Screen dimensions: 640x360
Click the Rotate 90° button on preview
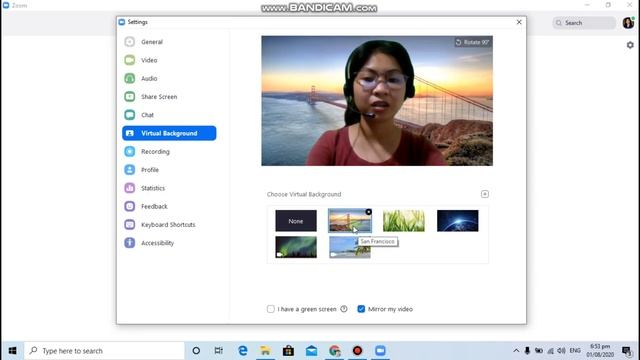tap(472, 42)
